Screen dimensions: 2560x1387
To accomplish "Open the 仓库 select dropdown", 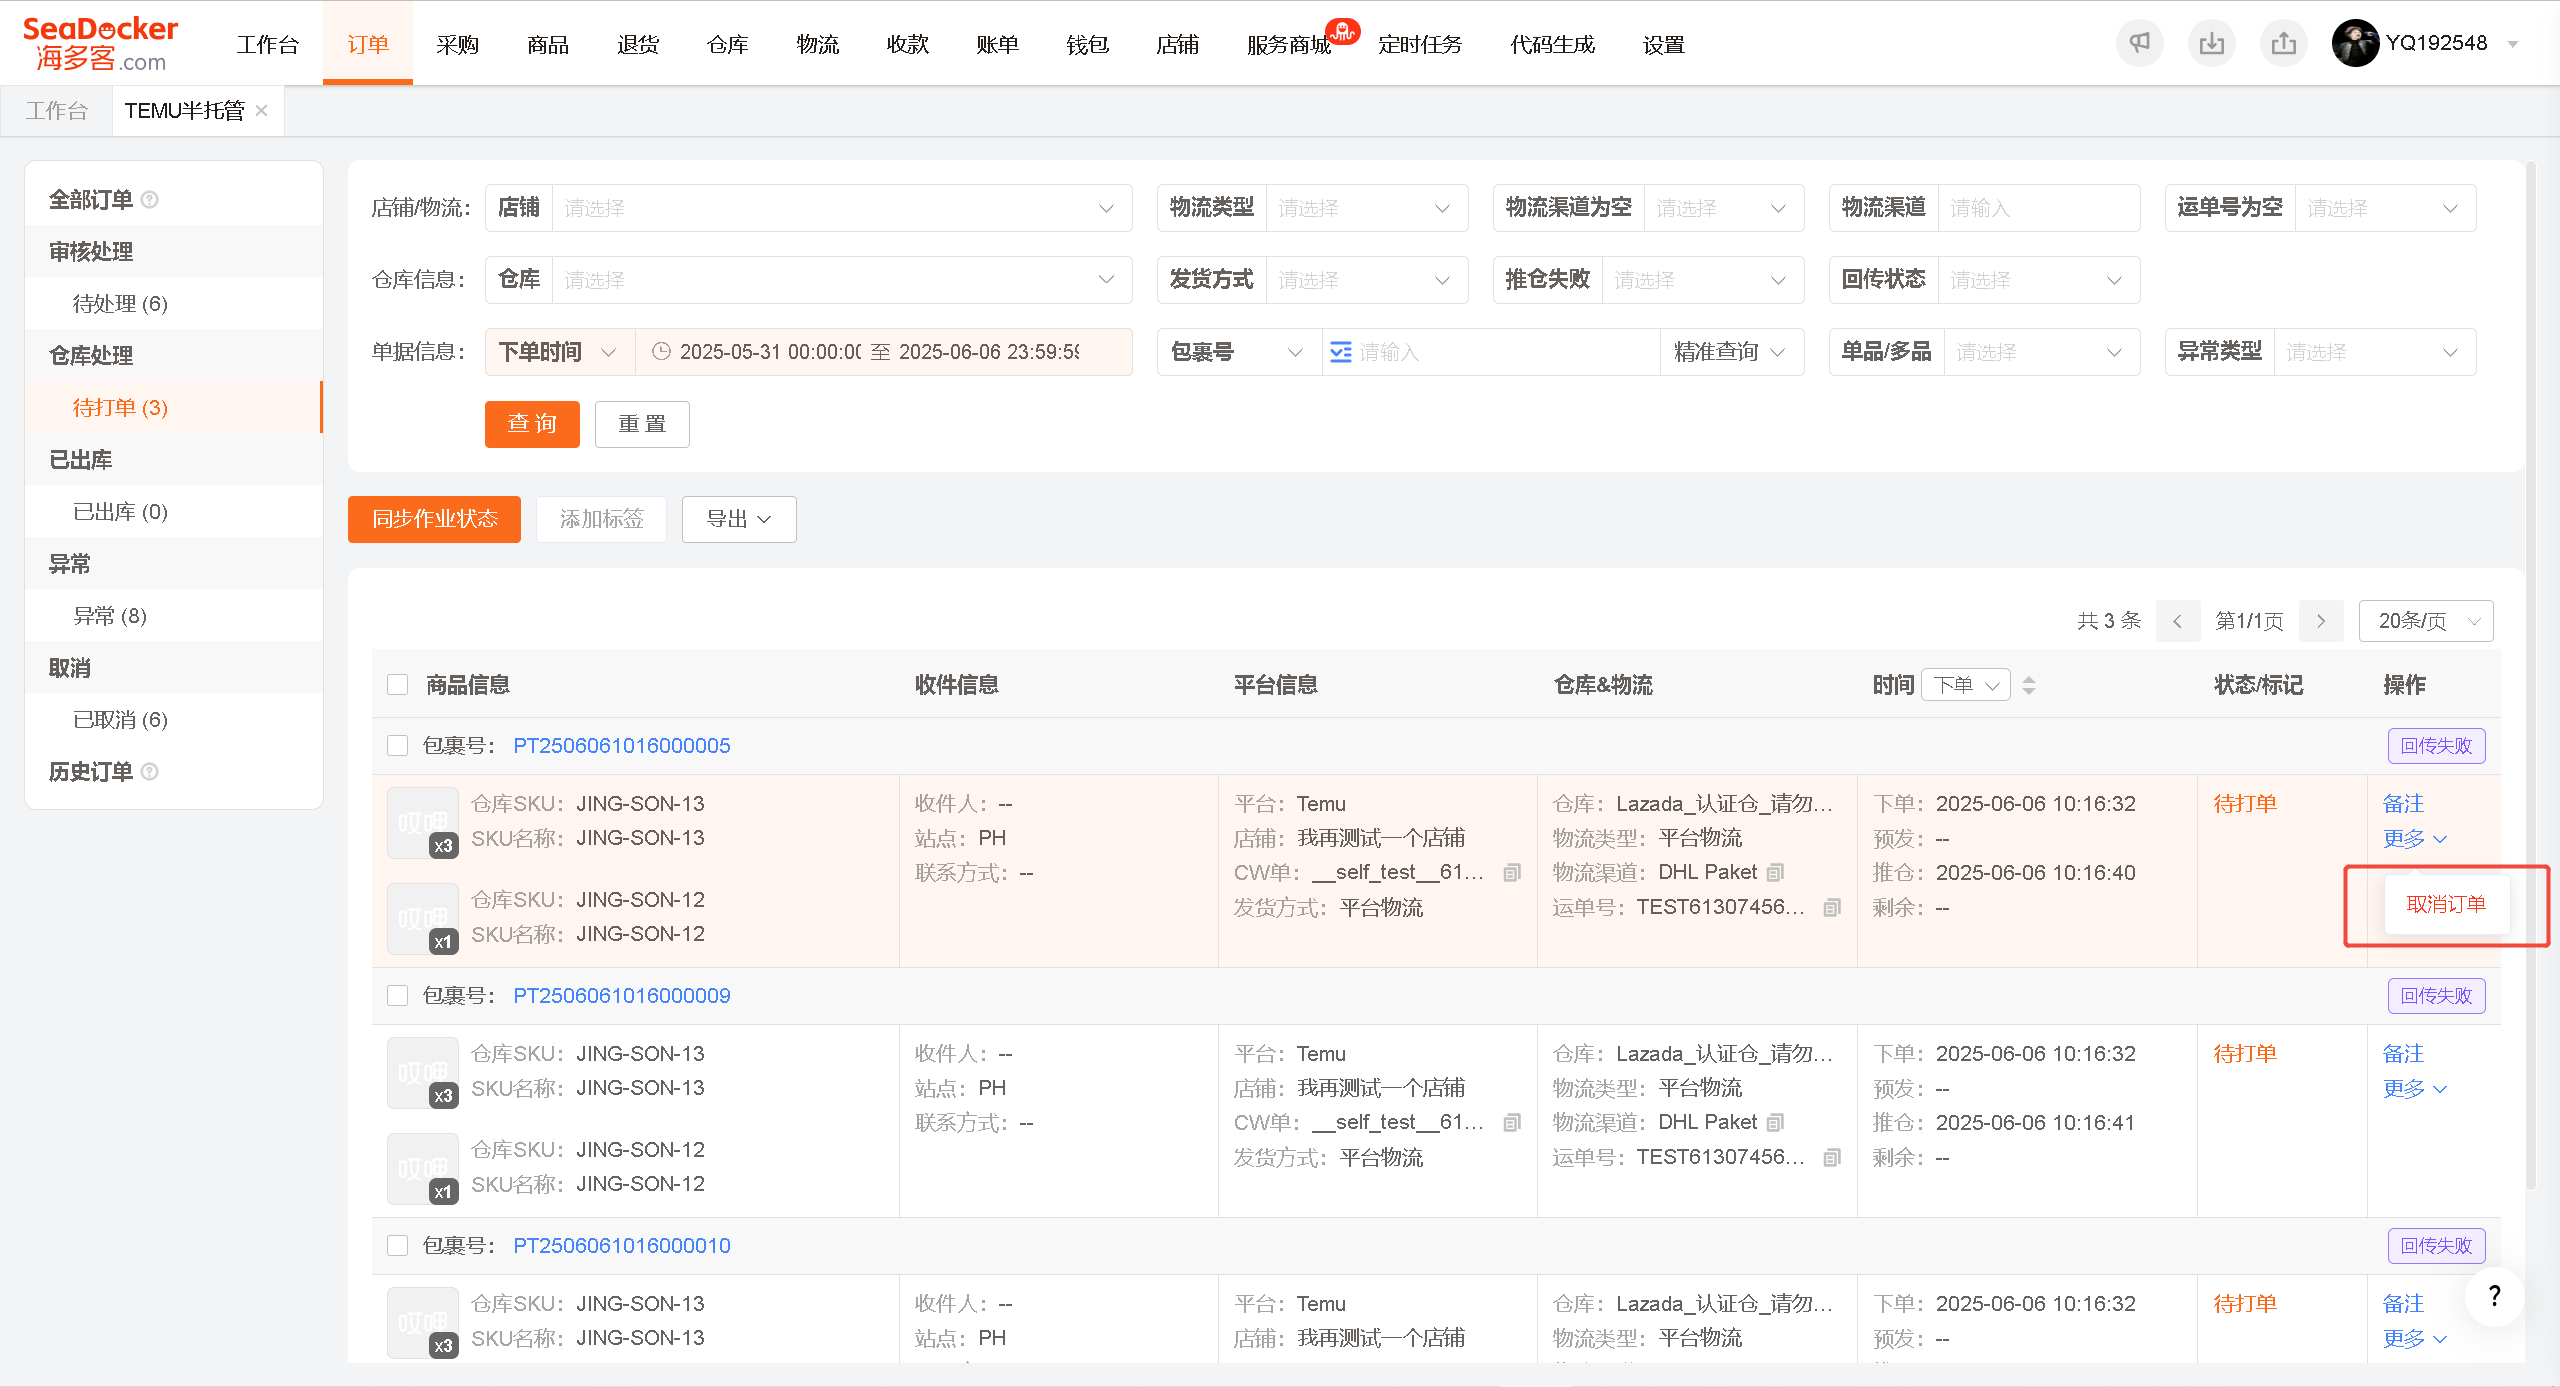I will (842, 280).
